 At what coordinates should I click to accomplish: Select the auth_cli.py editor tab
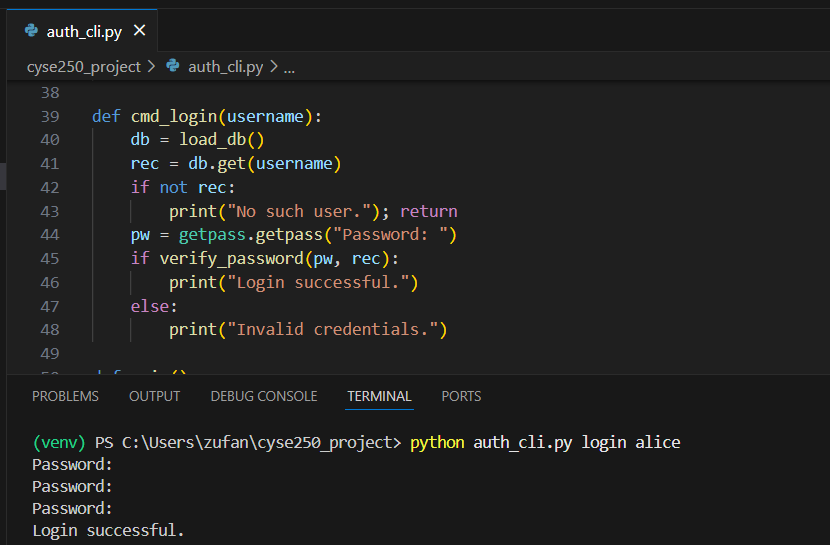(x=84, y=31)
